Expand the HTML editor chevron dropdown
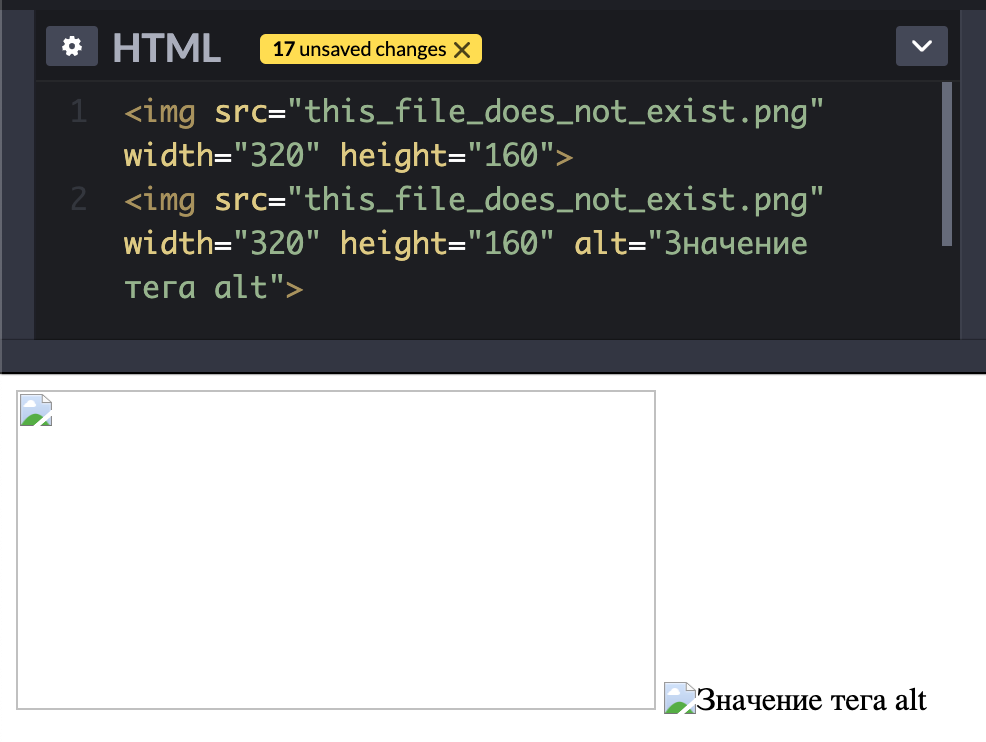This screenshot has width=986, height=742. 921,47
